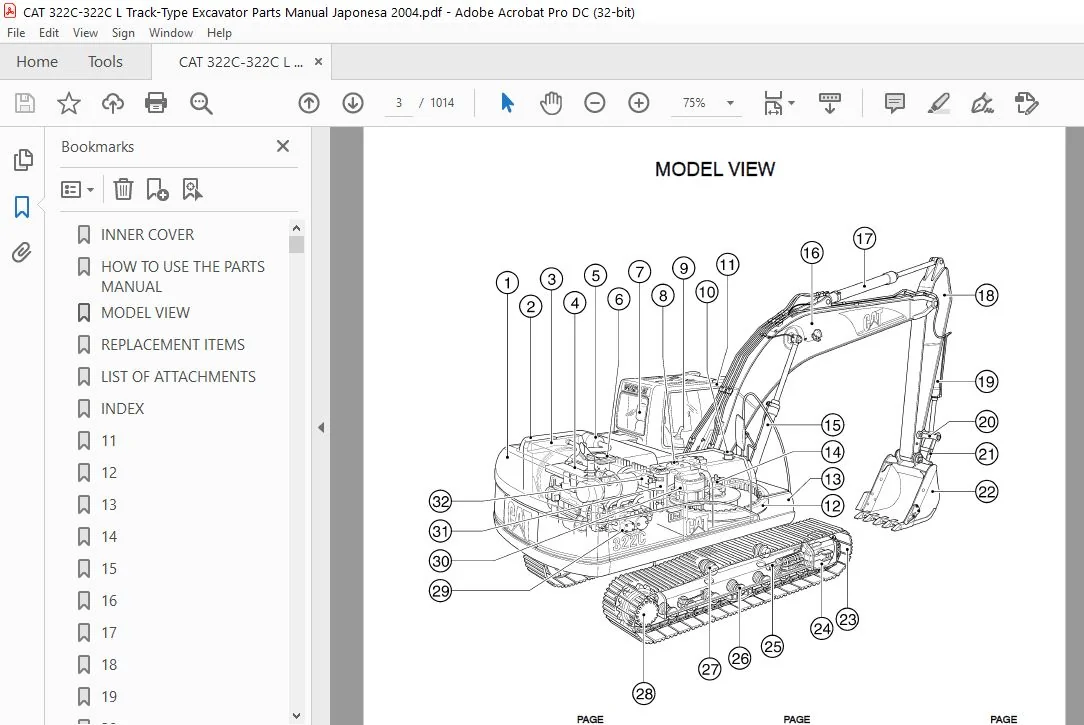Open bookmark 12
The image size is (1084, 725).
coord(109,473)
